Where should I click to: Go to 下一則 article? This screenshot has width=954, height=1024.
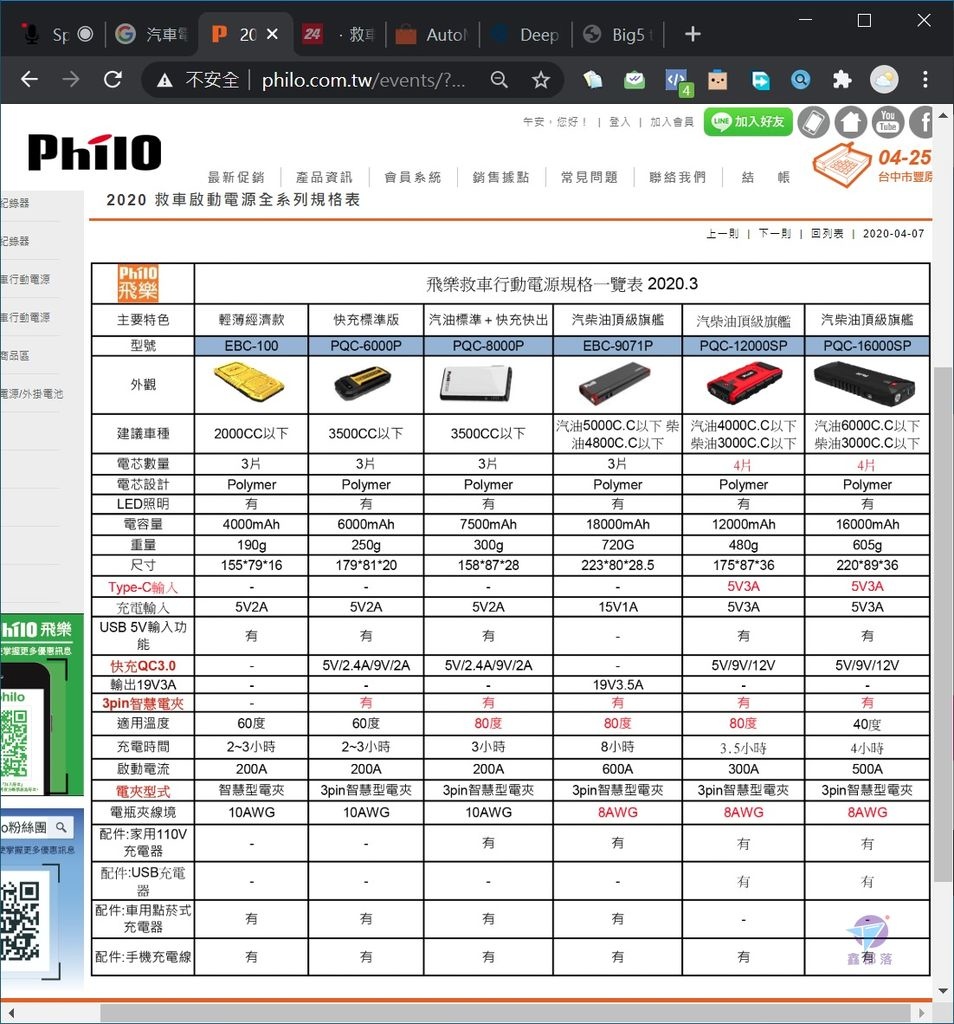774,234
